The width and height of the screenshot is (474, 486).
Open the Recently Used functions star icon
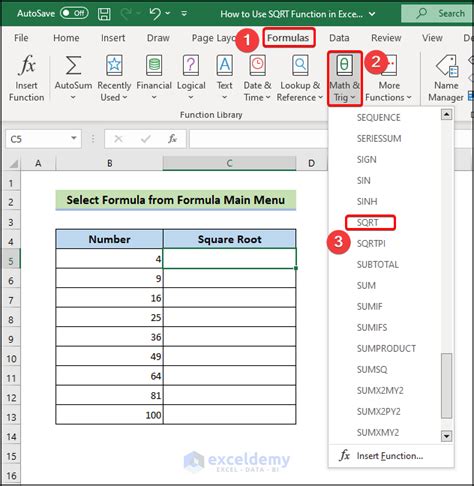coord(114,65)
